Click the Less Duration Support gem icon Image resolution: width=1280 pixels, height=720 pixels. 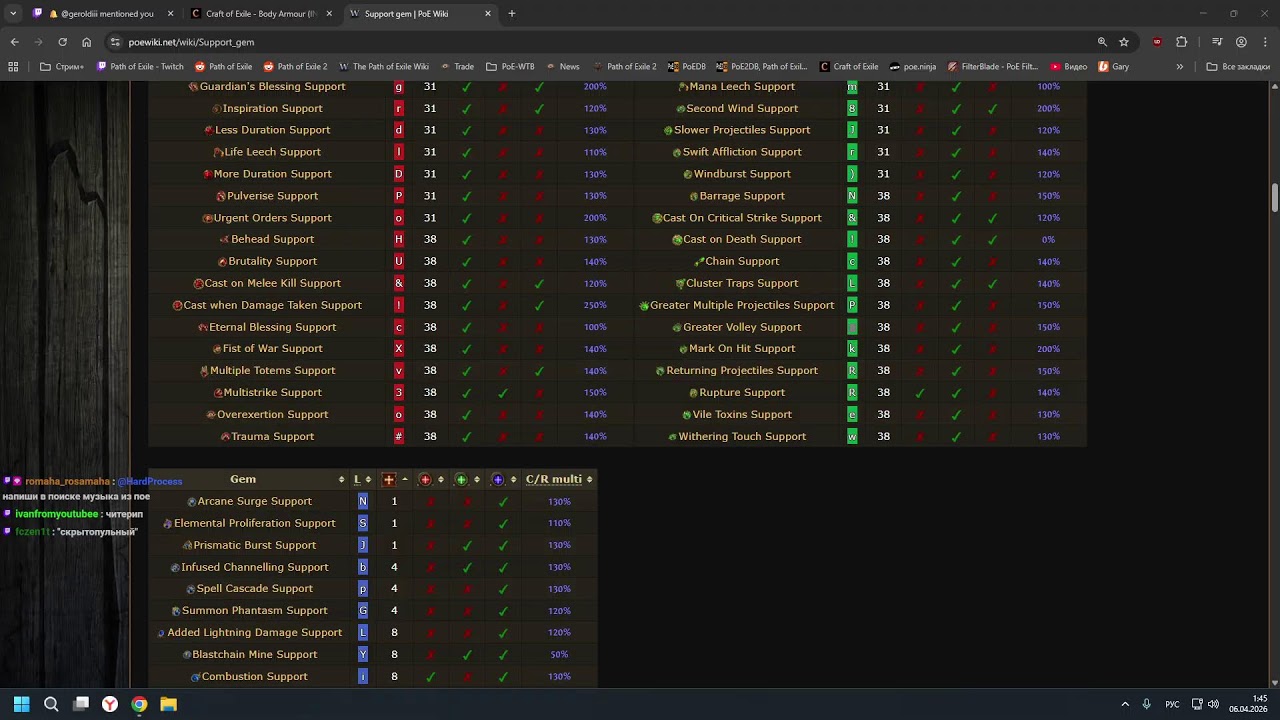[x=209, y=131]
